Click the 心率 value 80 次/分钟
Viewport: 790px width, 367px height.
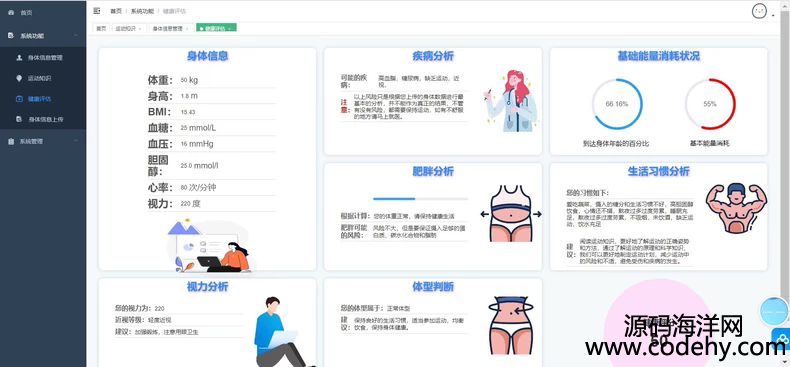199,188
